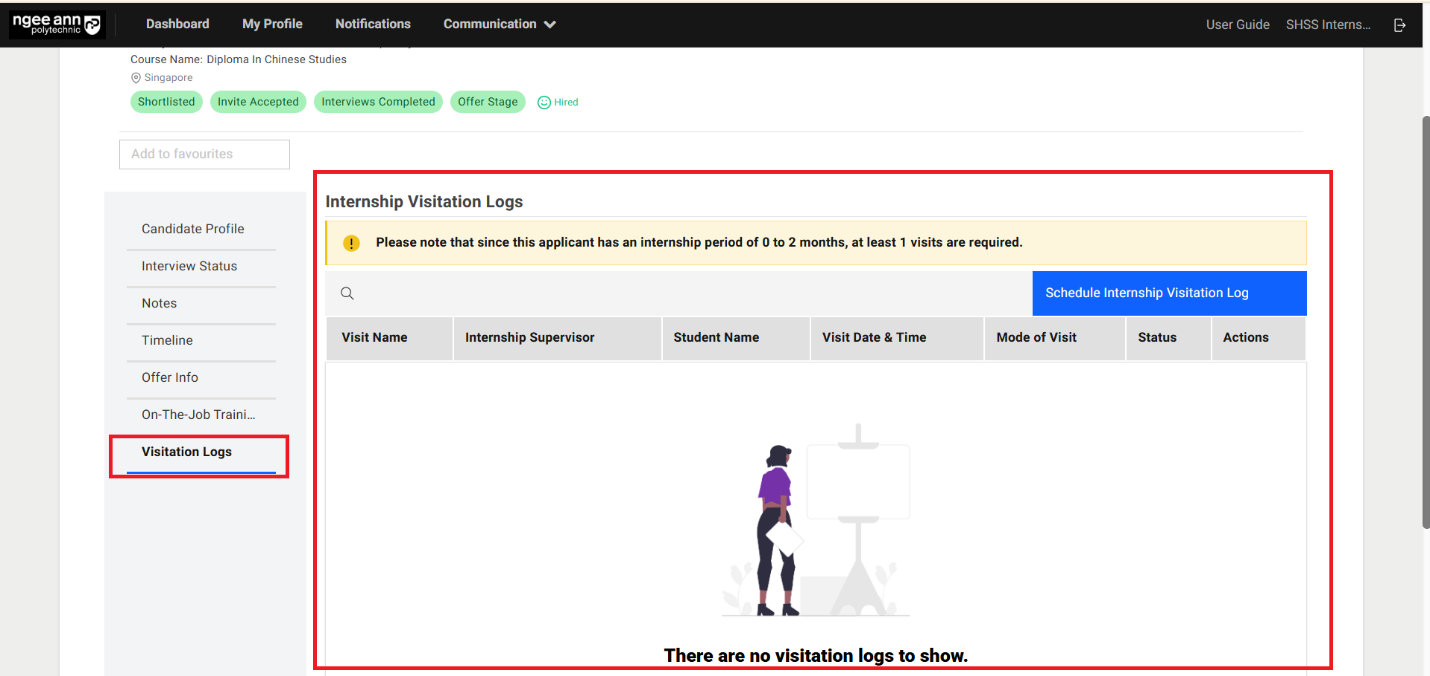
Task: Click the search magnifier icon above the table
Action: point(347,292)
